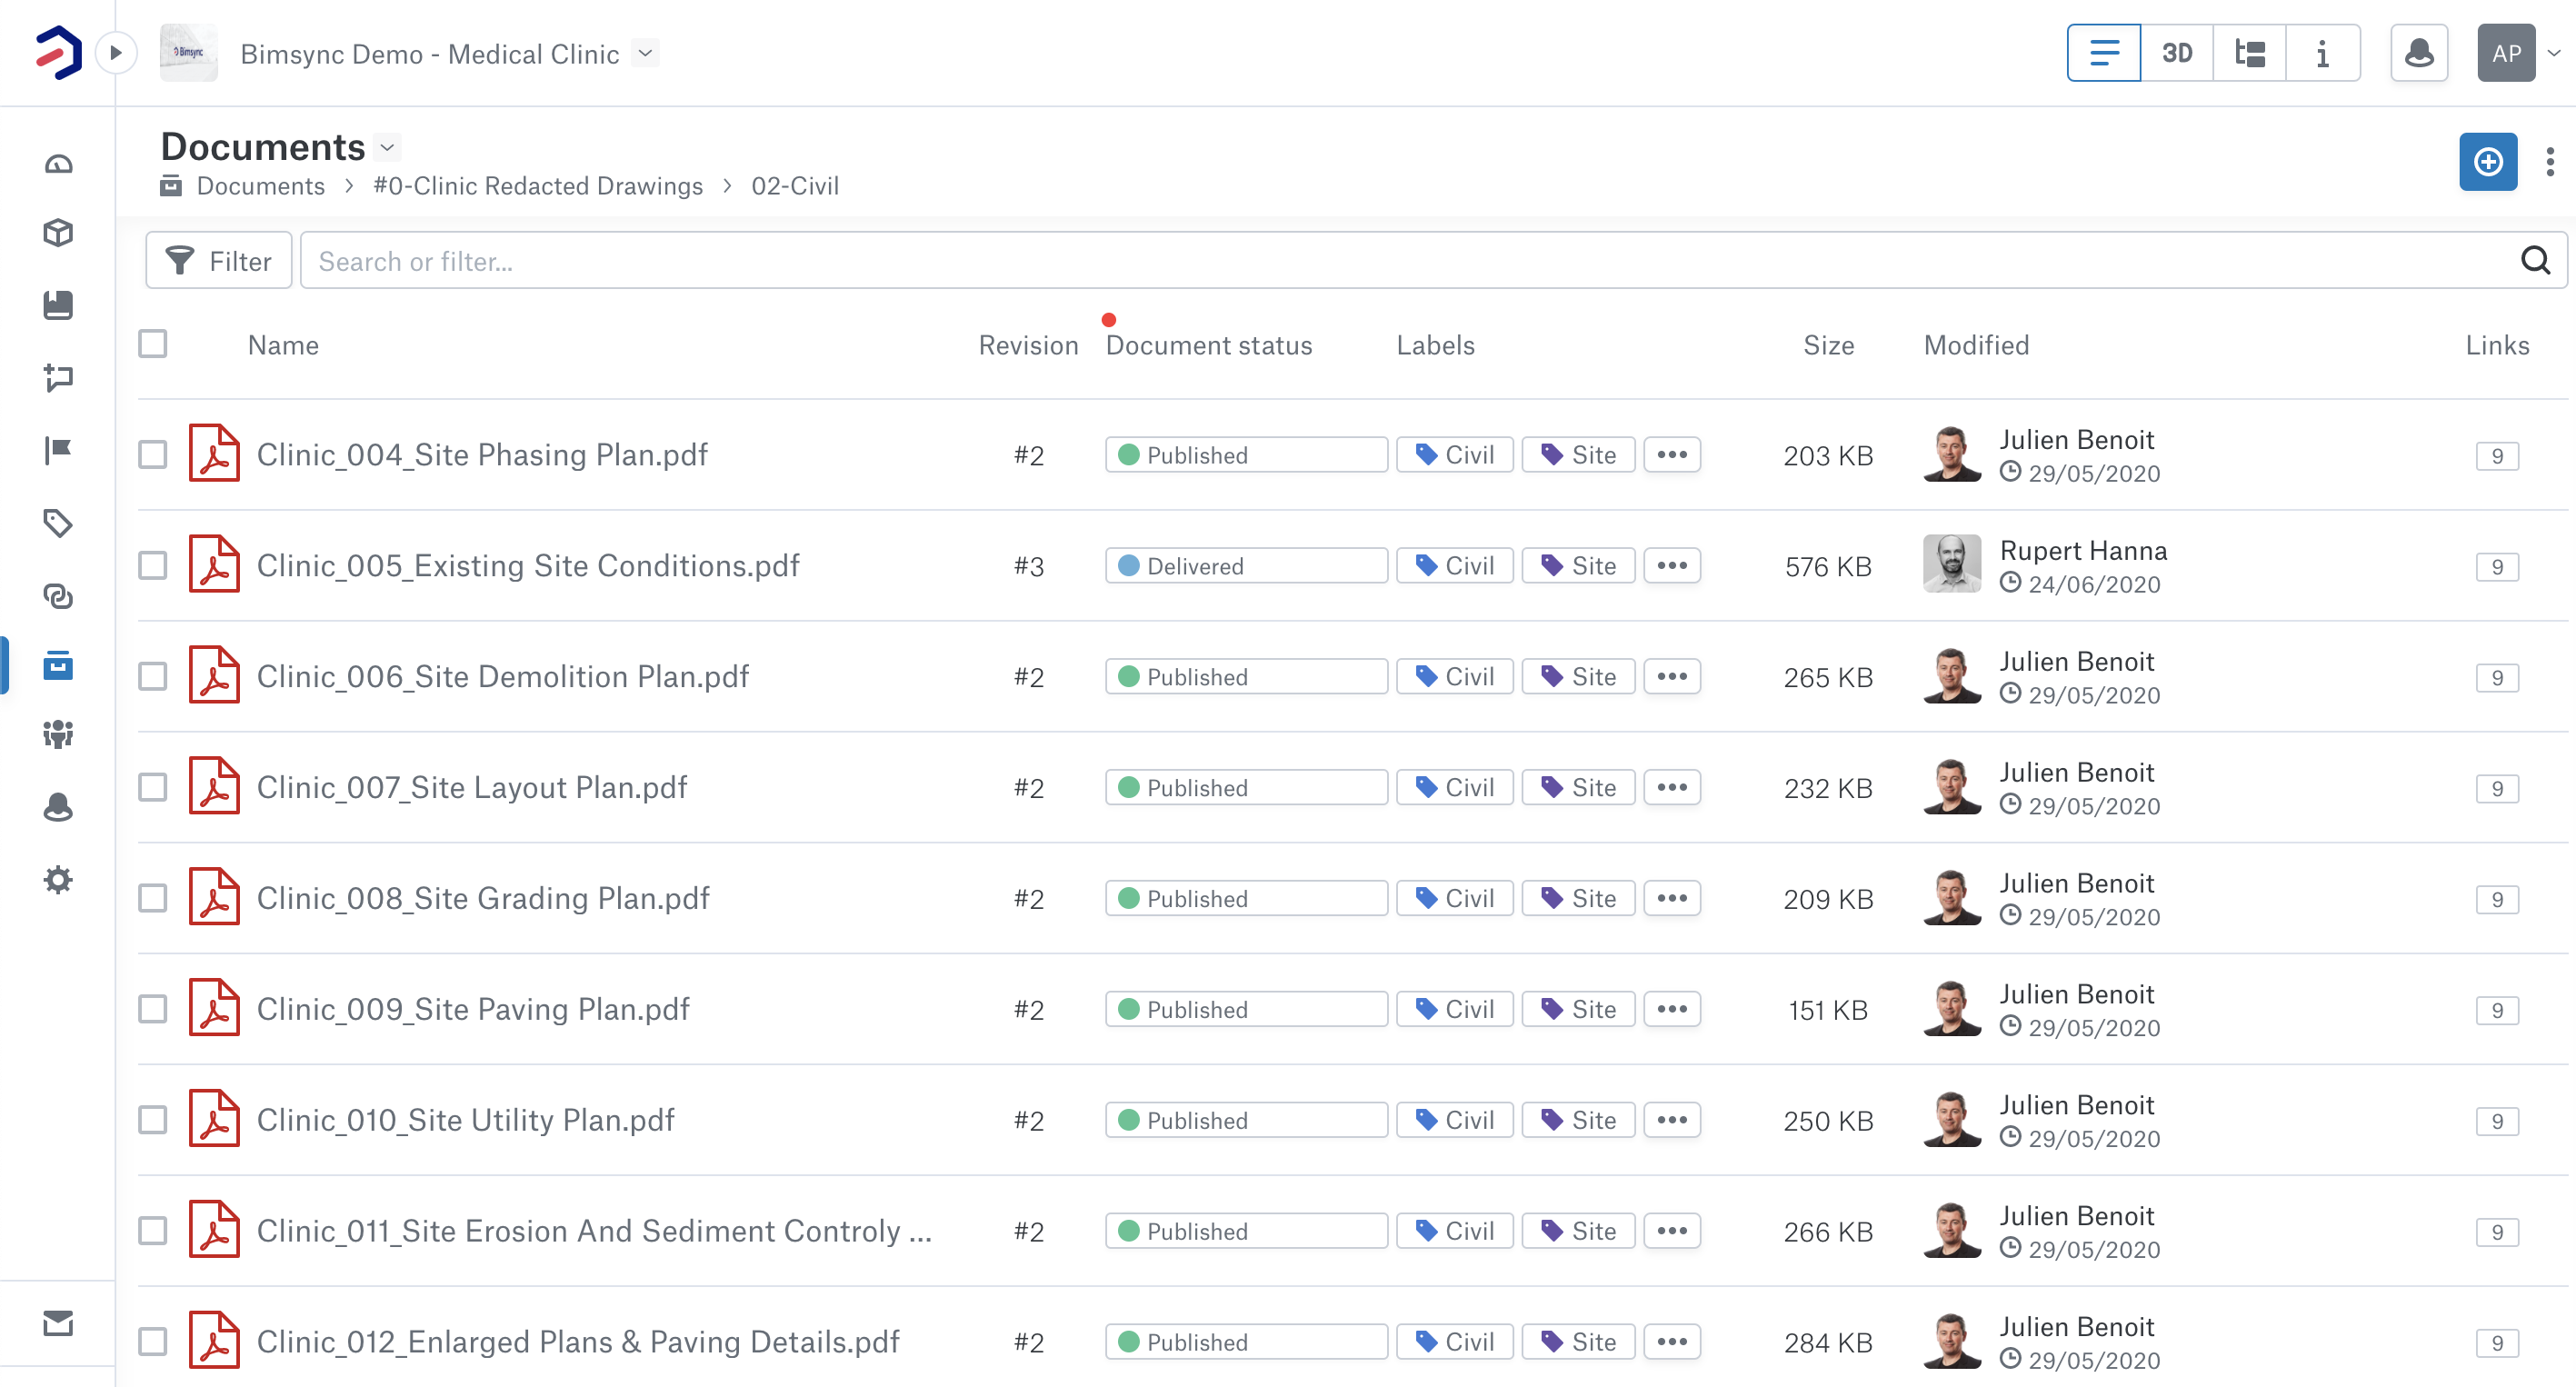Viewport: 2576px width, 1387px height.
Task: Sort by the Name column header
Action: tap(283, 345)
